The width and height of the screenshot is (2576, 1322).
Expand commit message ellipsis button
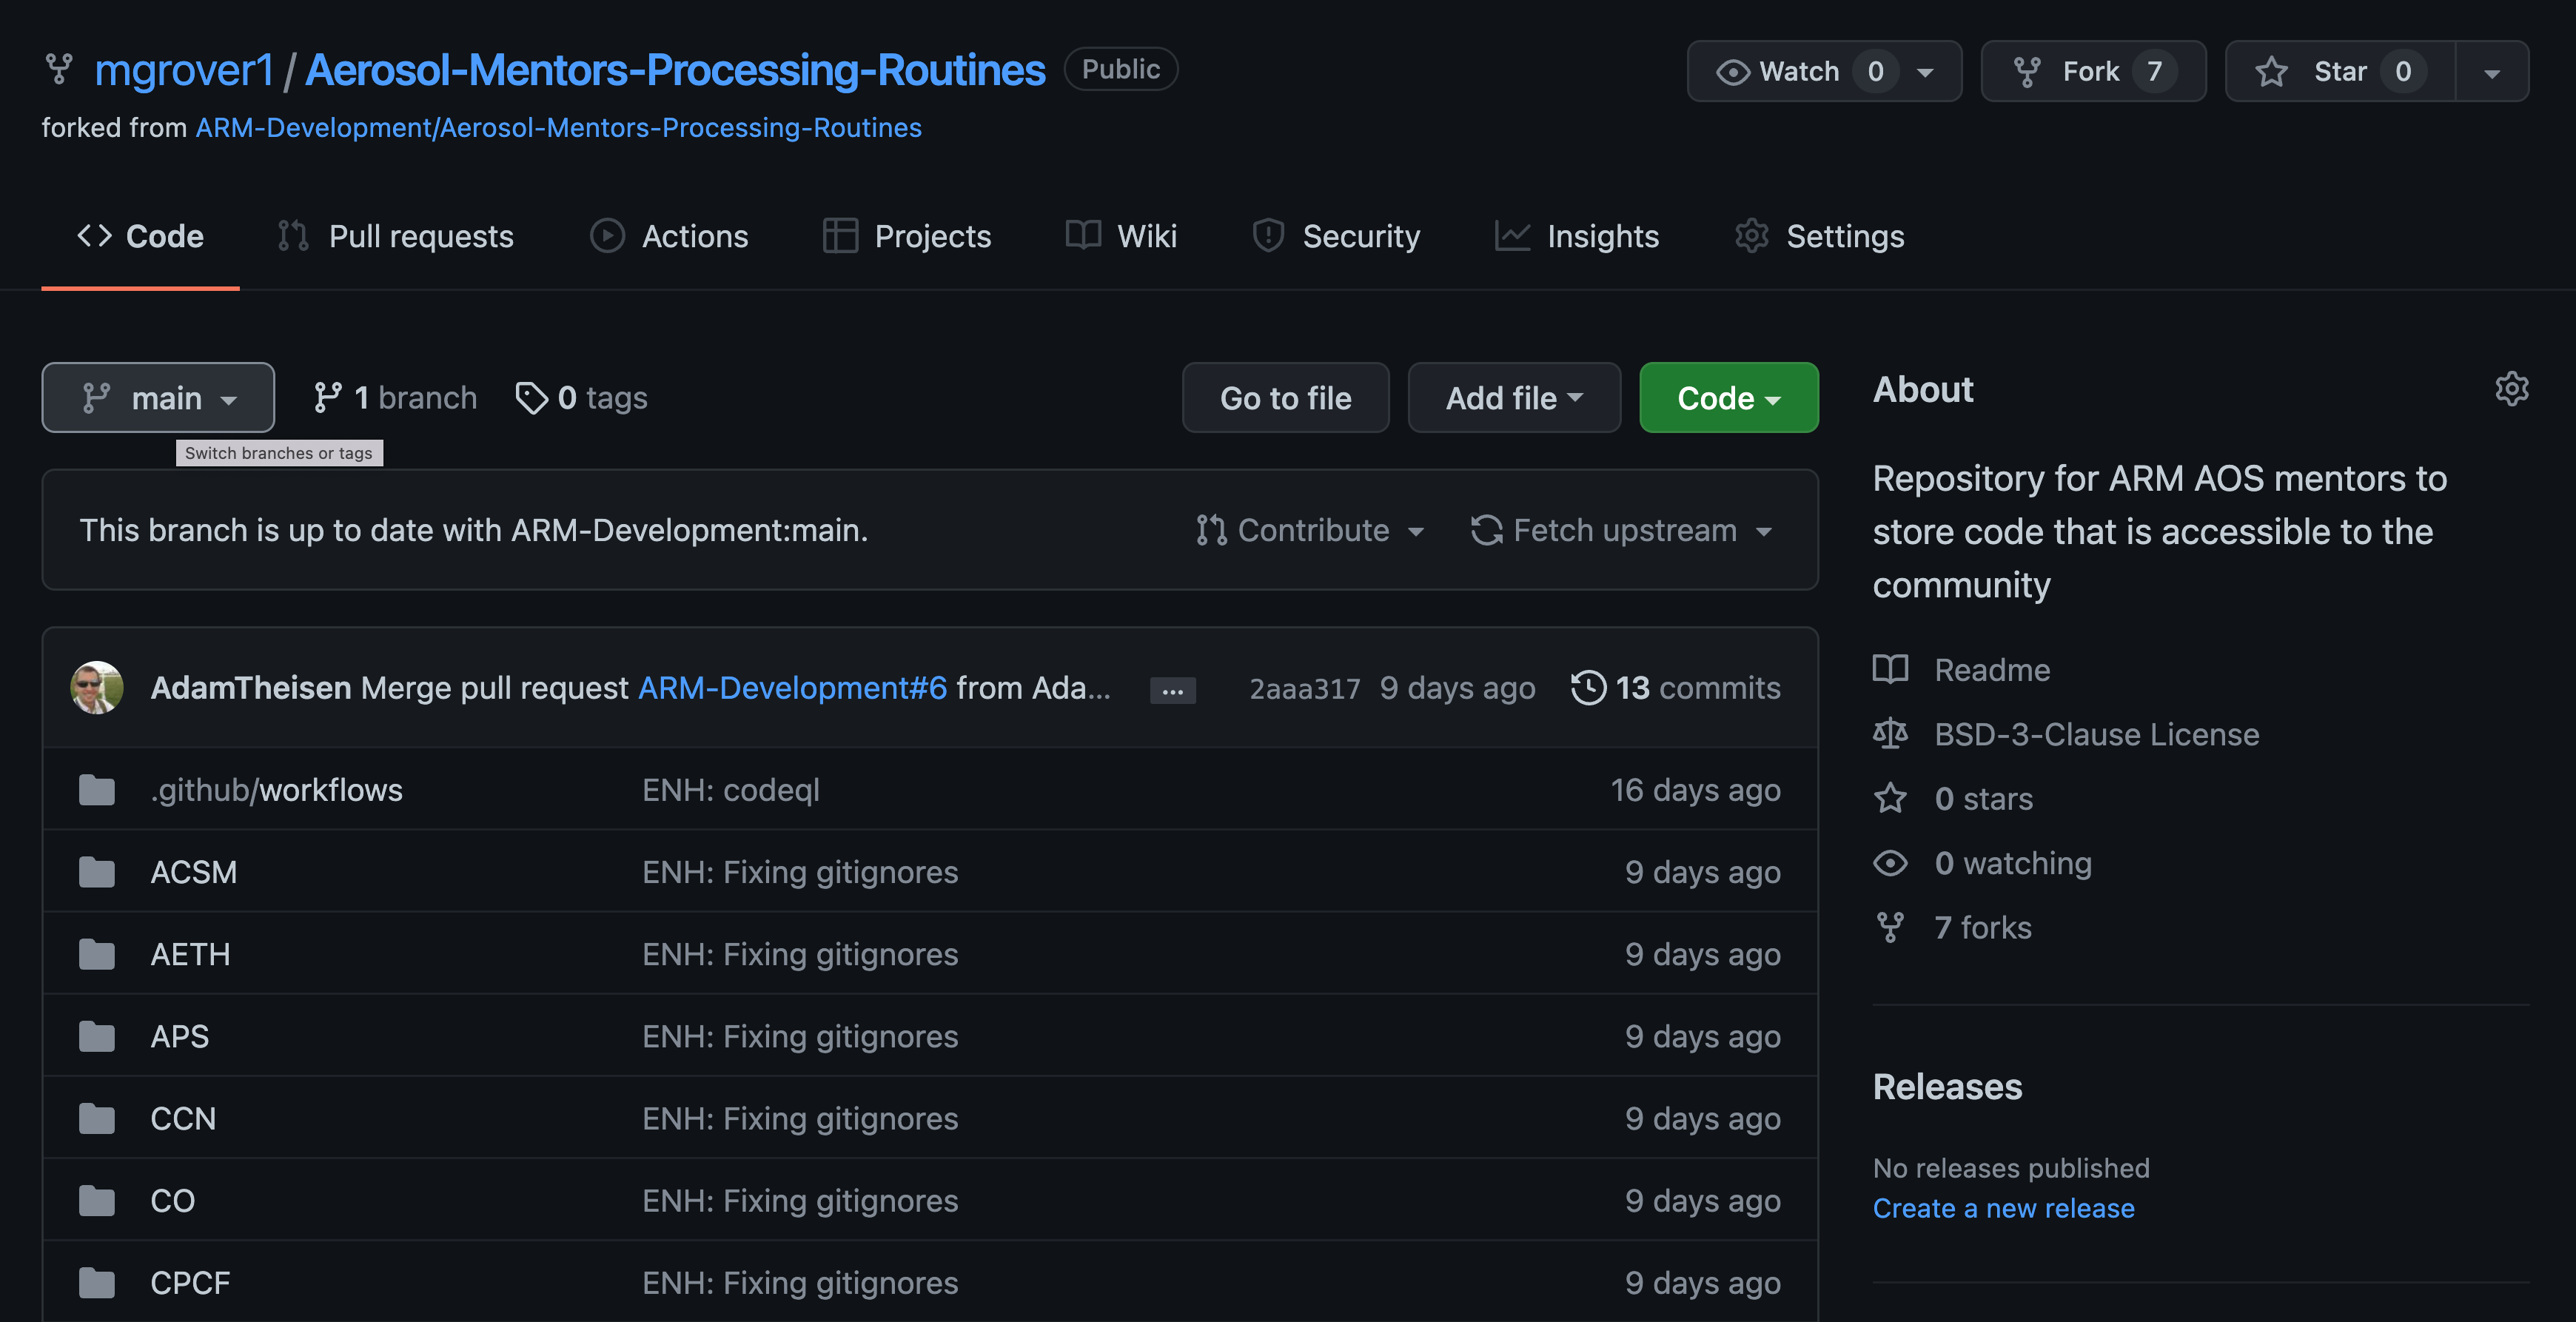pos(1172,690)
